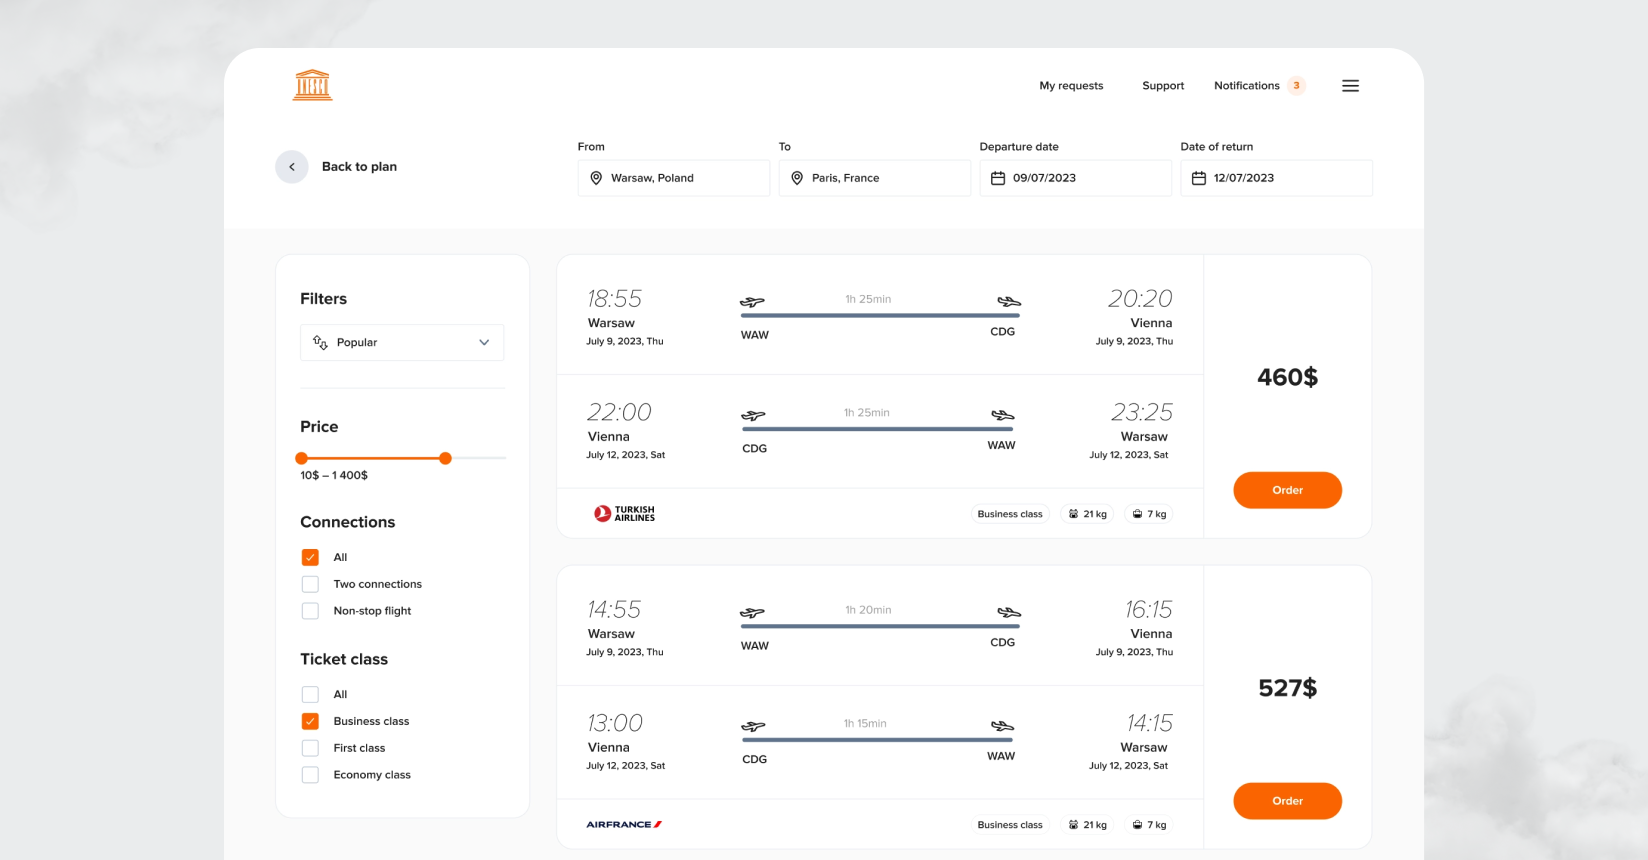Click the Turkish Airlines logo
Image resolution: width=1648 pixels, height=860 pixels.
(625, 514)
